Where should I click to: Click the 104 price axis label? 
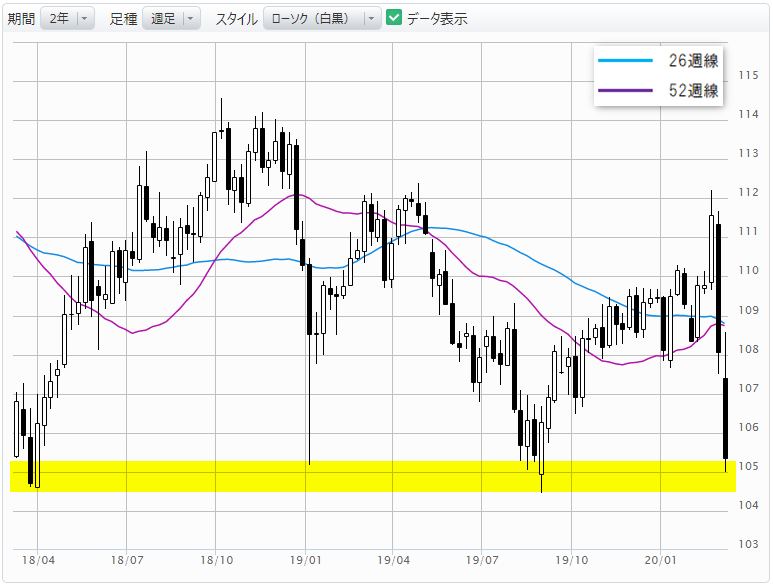[x=748, y=505]
